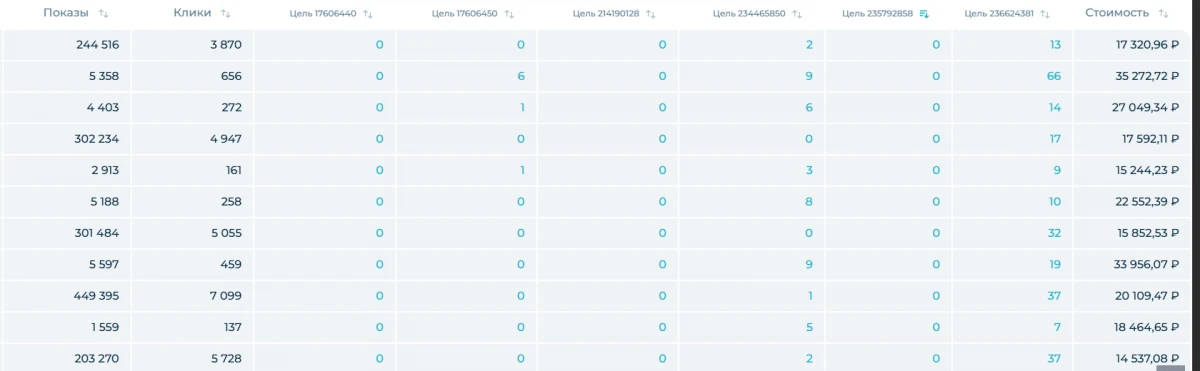Screen dimensions: 1200x371
Task: Open the goal value 13 link
Action: [x=1056, y=45]
